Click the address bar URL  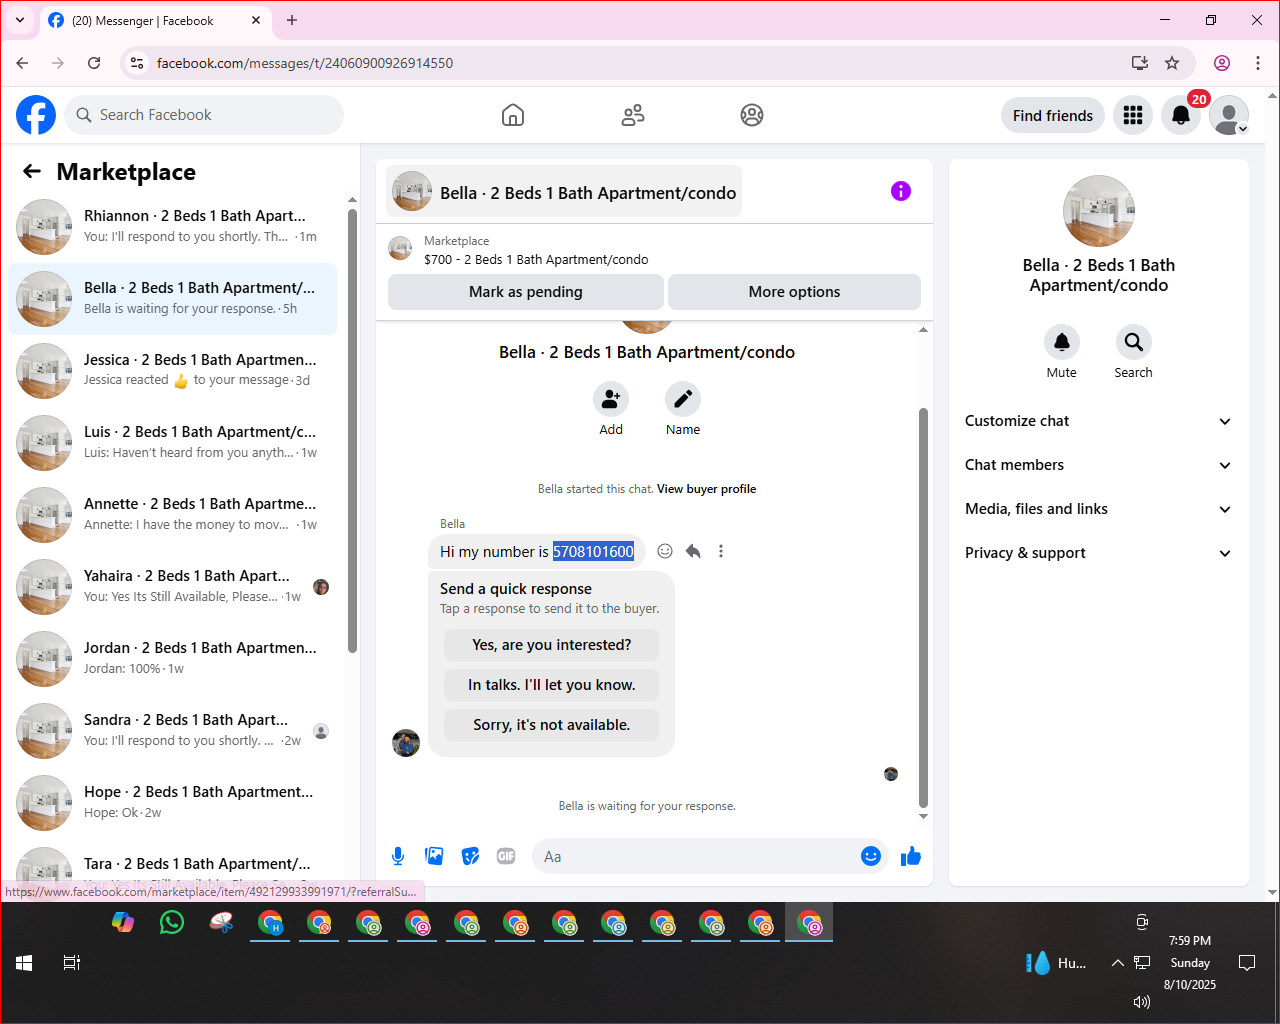pos(305,63)
